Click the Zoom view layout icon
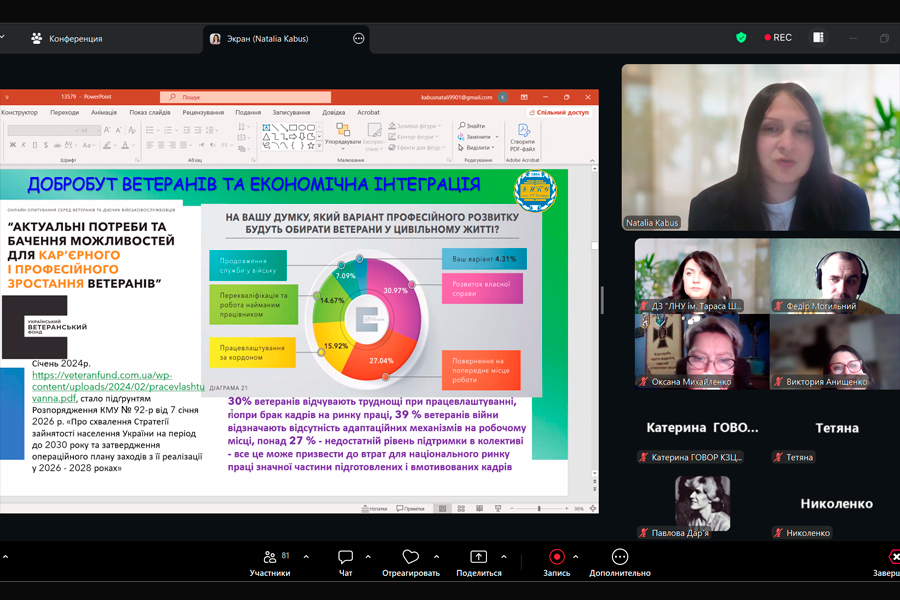900x600 pixels. click(x=818, y=38)
